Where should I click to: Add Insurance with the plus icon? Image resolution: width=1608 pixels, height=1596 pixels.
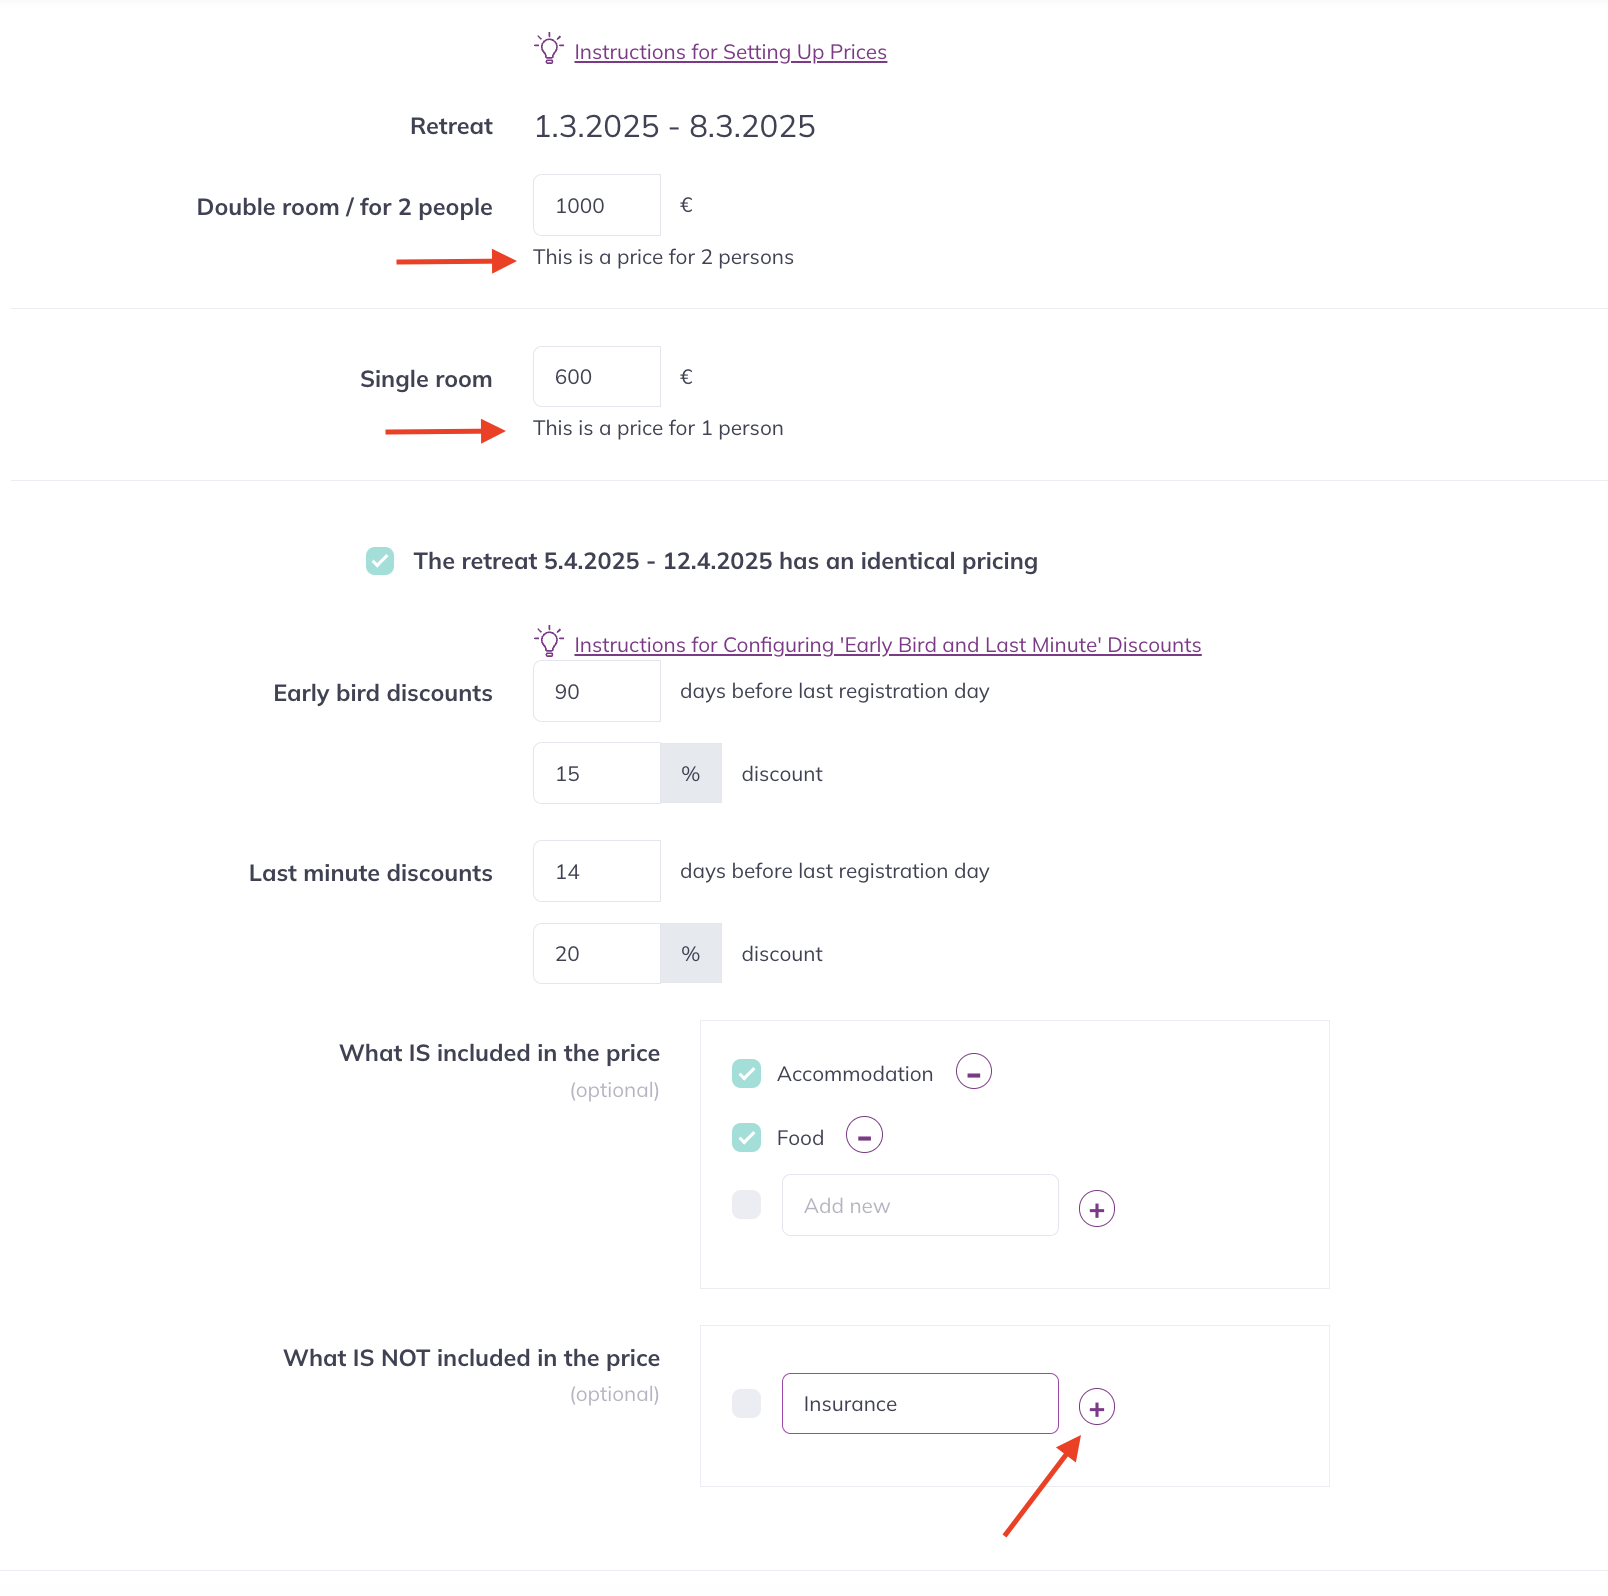click(x=1097, y=1407)
